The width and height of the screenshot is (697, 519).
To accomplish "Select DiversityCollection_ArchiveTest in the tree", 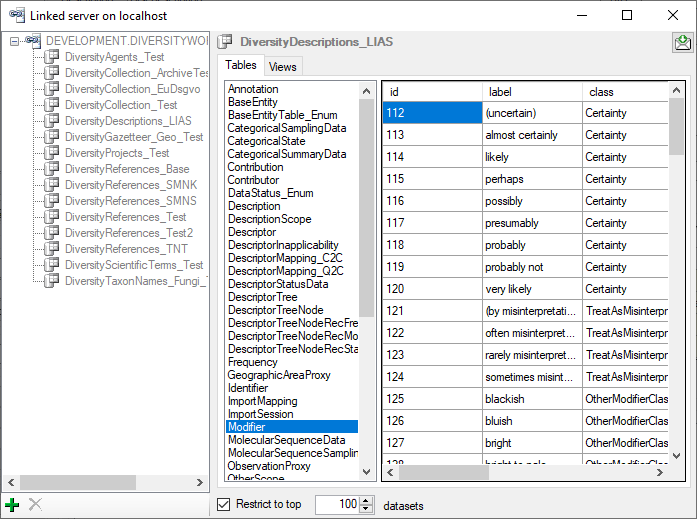I will click(x=136, y=73).
